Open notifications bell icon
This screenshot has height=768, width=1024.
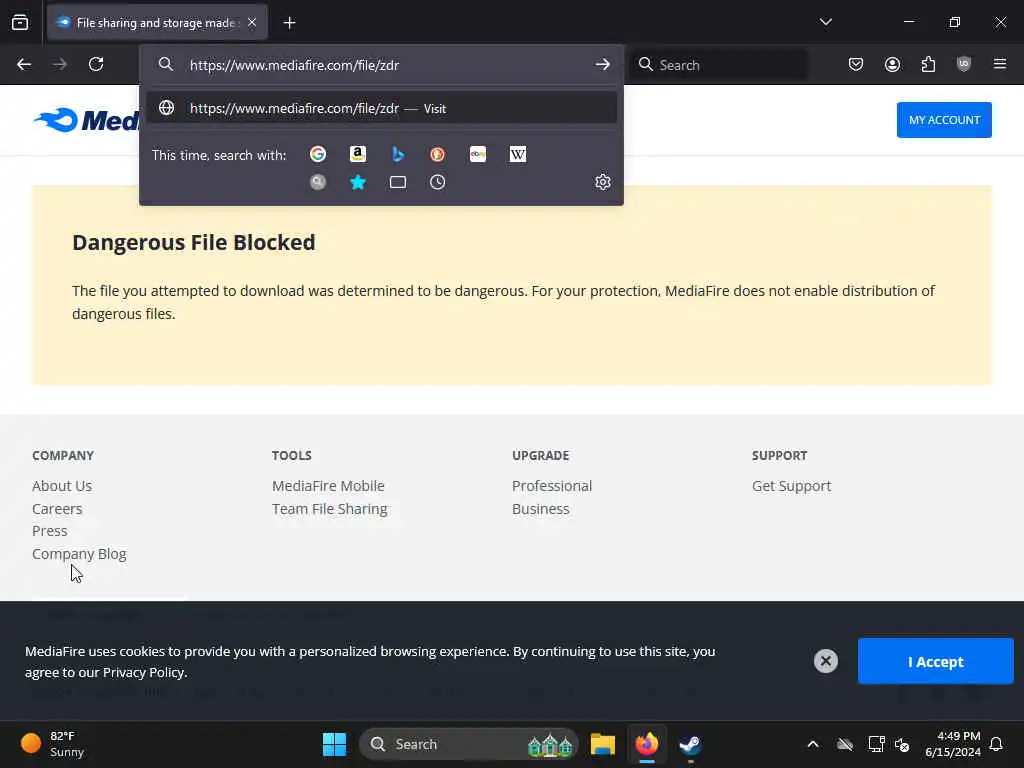996,744
